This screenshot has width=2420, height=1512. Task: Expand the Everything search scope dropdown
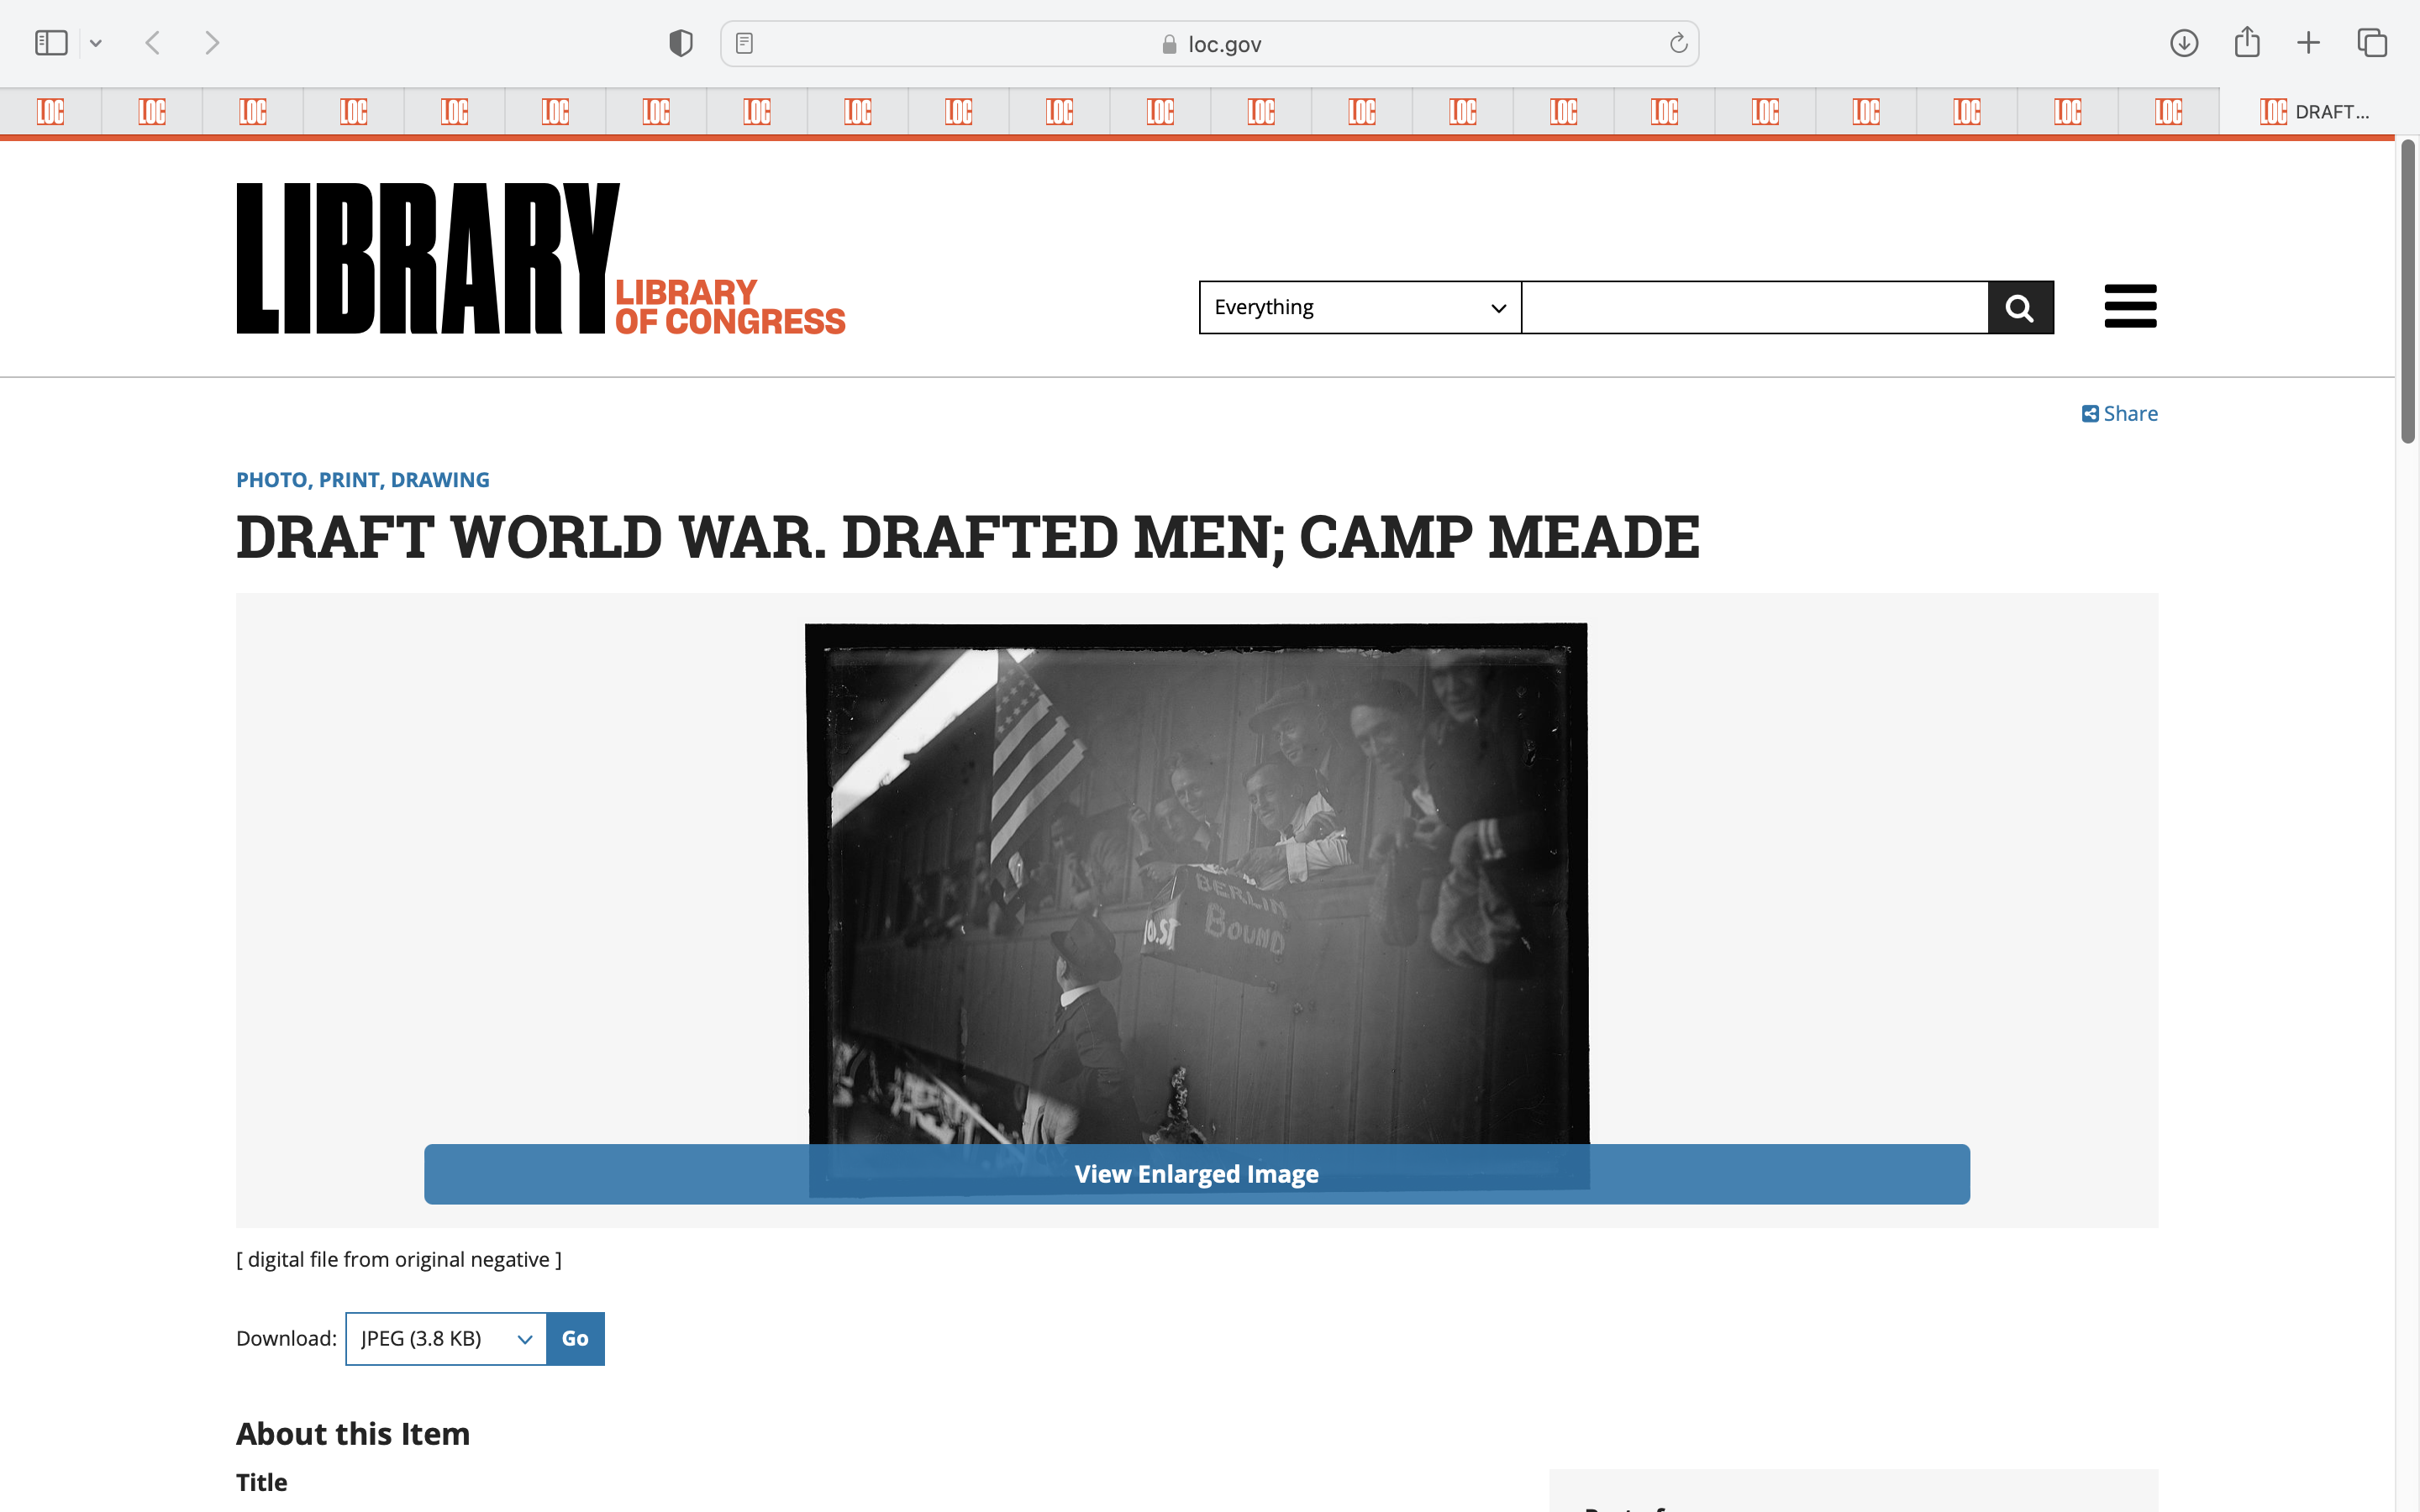[x=1359, y=307]
